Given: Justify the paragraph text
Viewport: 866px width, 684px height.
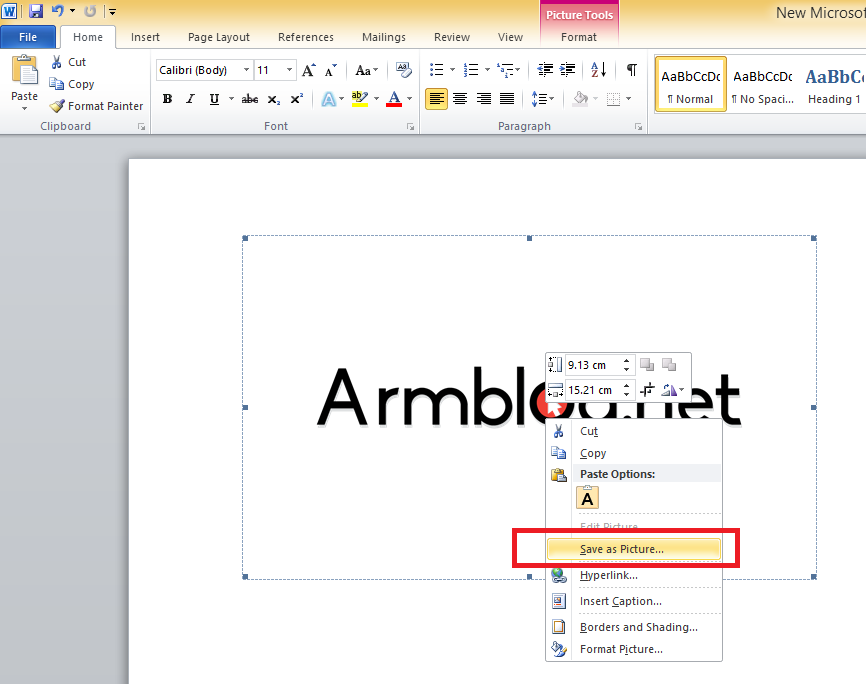Looking at the screenshot, I should (x=507, y=99).
